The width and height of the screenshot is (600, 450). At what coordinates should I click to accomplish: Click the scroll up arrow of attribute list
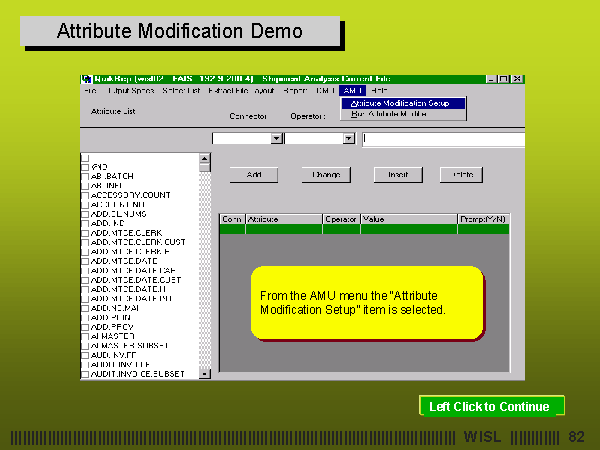205,158
